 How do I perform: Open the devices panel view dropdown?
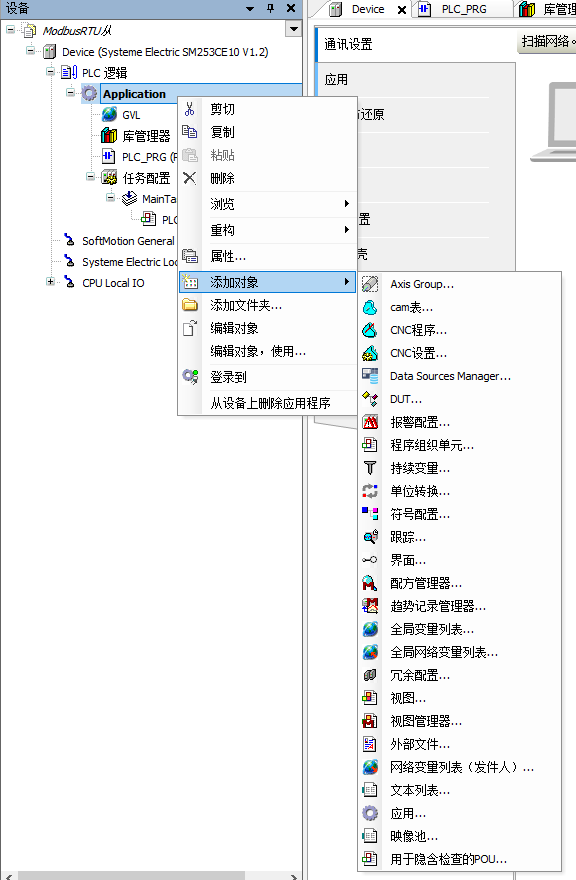click(293, 29)
